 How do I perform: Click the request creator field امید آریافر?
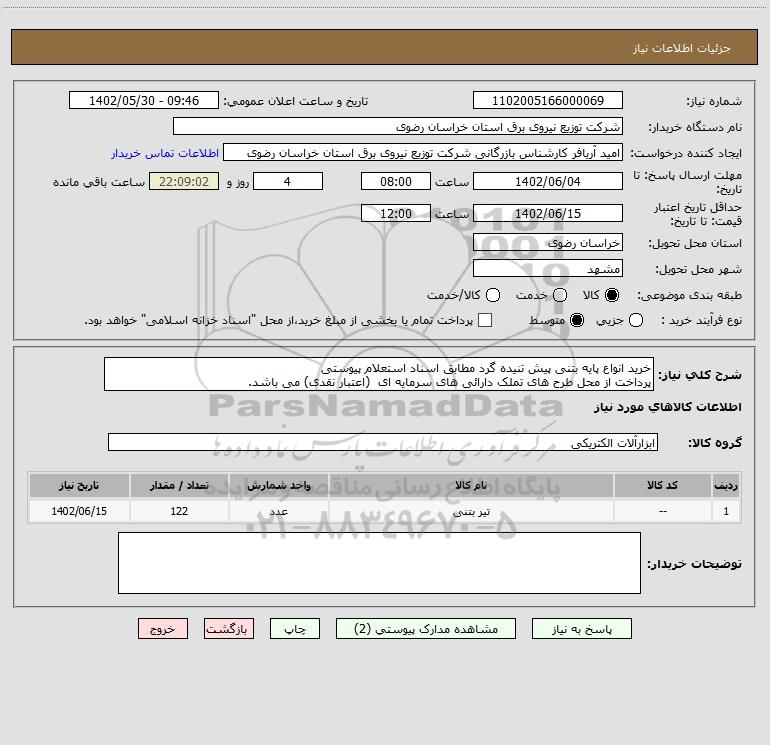point(423,152)
